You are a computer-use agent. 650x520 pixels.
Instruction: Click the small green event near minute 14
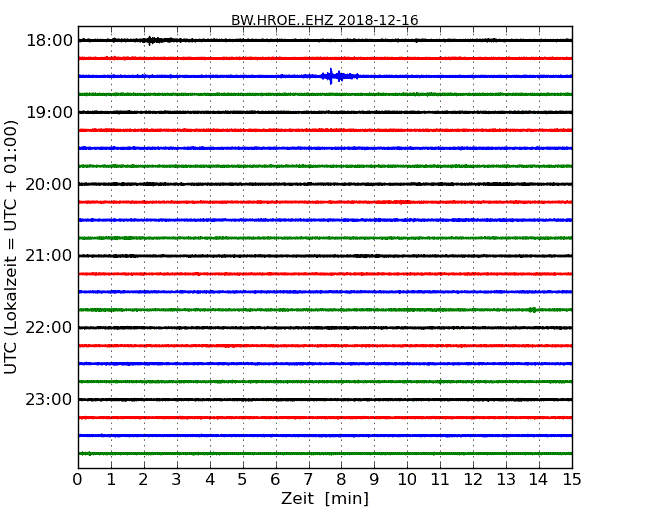[533, 310]
